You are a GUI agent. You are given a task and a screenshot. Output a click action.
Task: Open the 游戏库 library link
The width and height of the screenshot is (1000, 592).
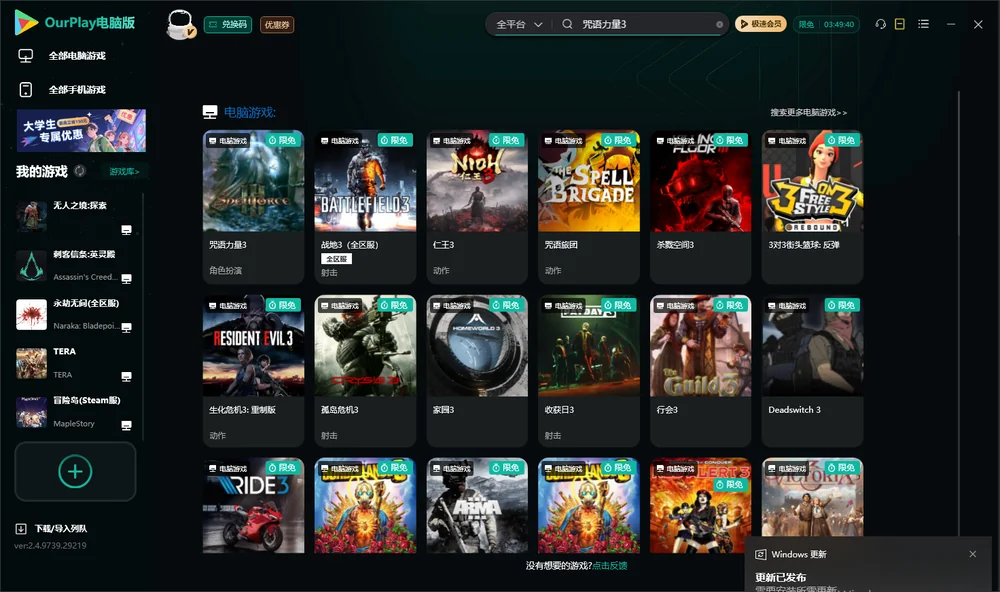click(x=124, y=172)
